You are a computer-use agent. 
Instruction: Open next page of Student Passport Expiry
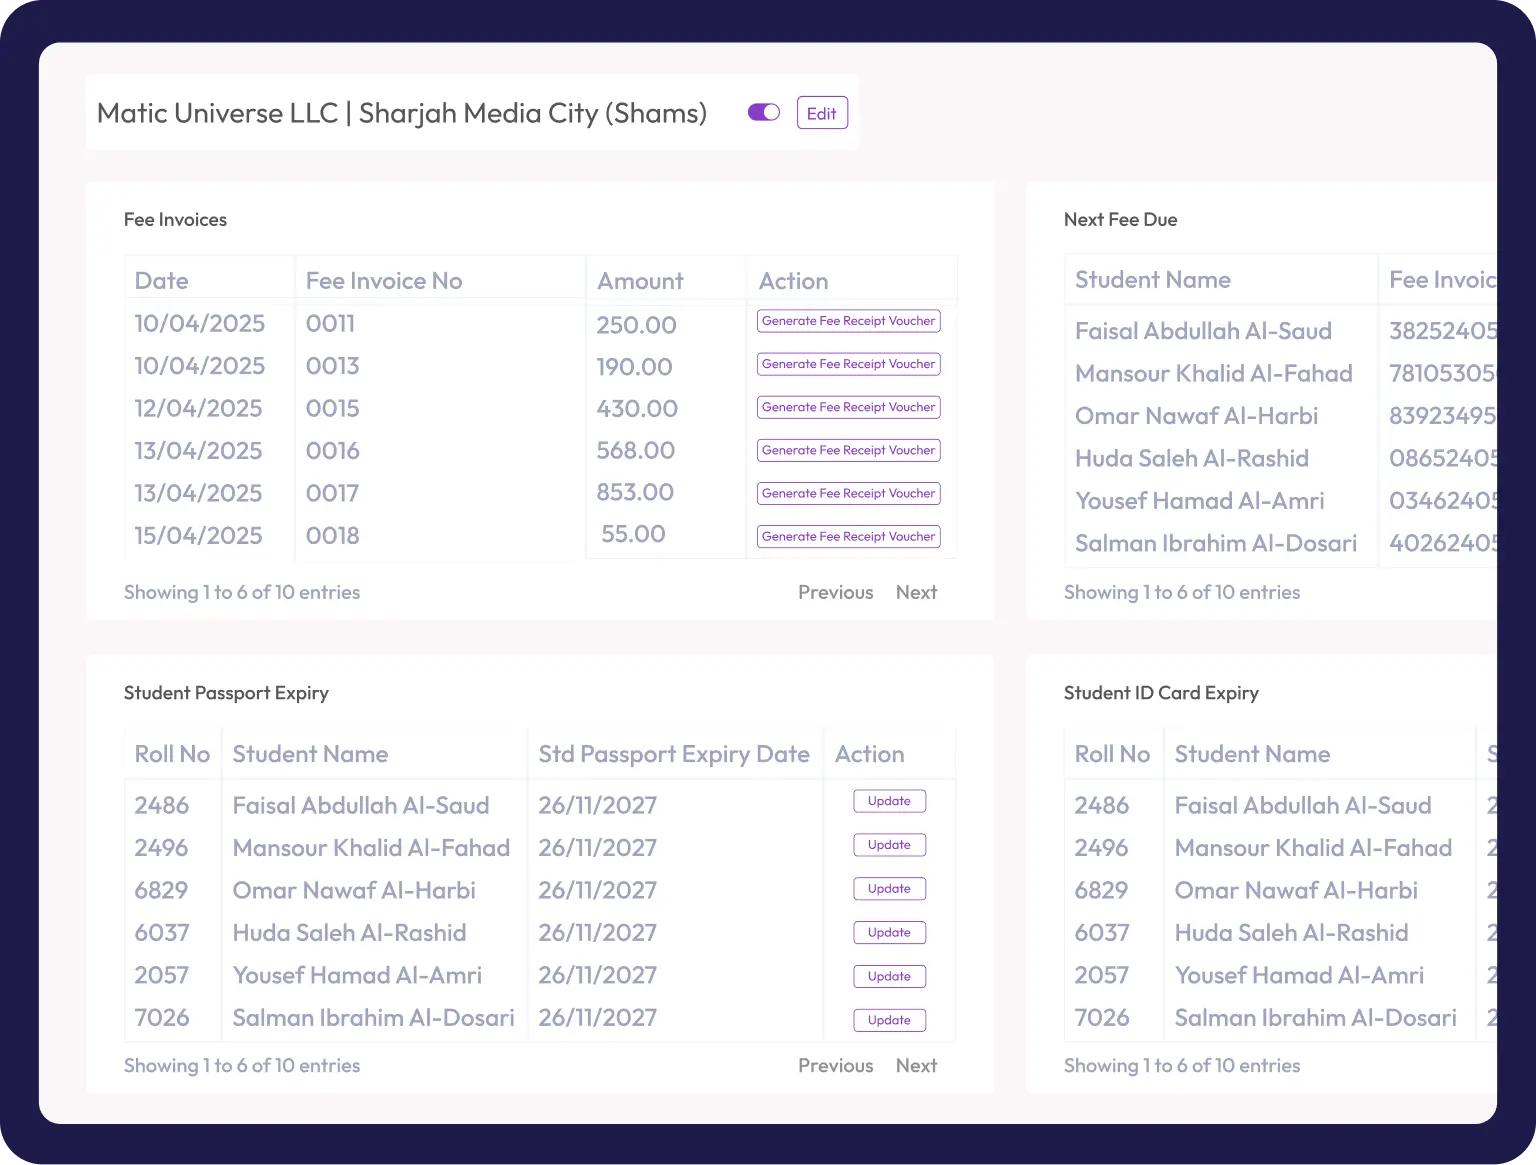point(916,1066)
